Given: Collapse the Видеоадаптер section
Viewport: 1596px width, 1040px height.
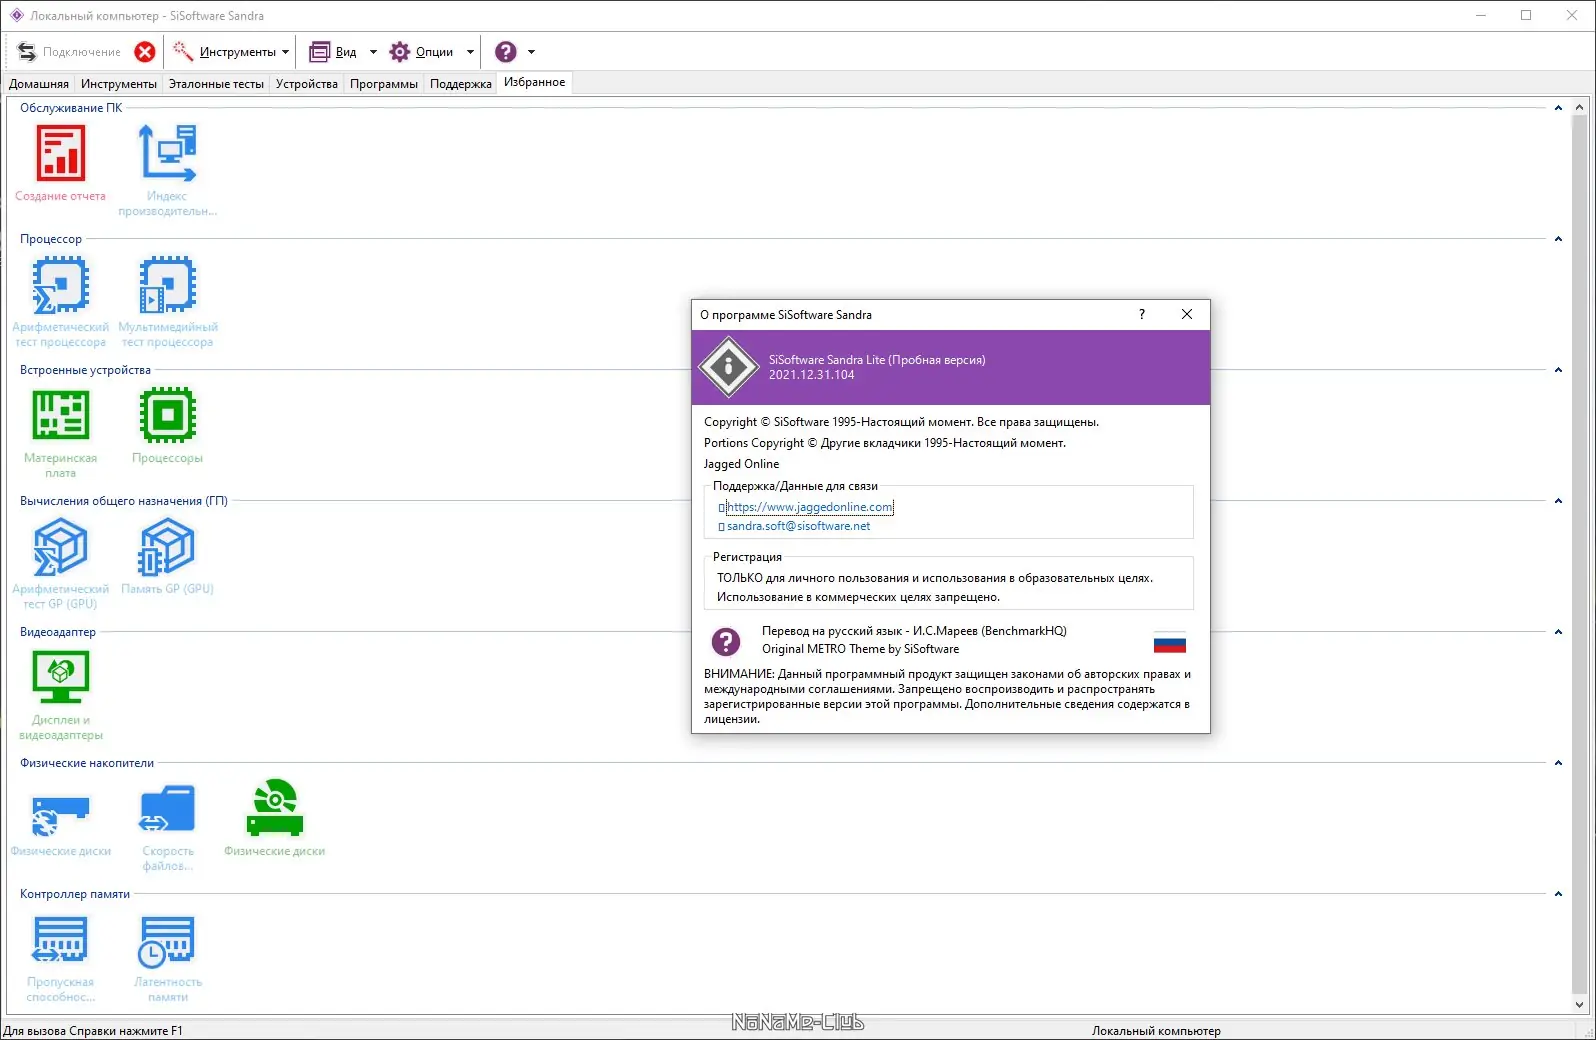Looking at the screenshot, I should pyautogui.click(x=1558, y=632).
